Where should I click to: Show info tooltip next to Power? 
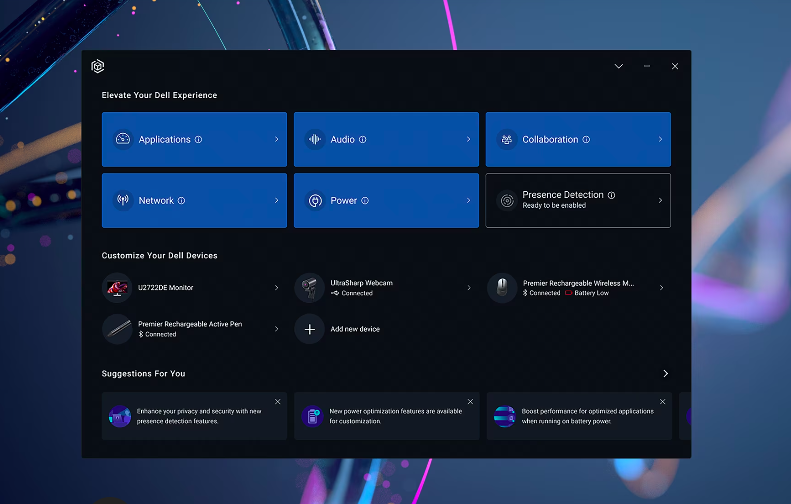(x=365, y=201)
